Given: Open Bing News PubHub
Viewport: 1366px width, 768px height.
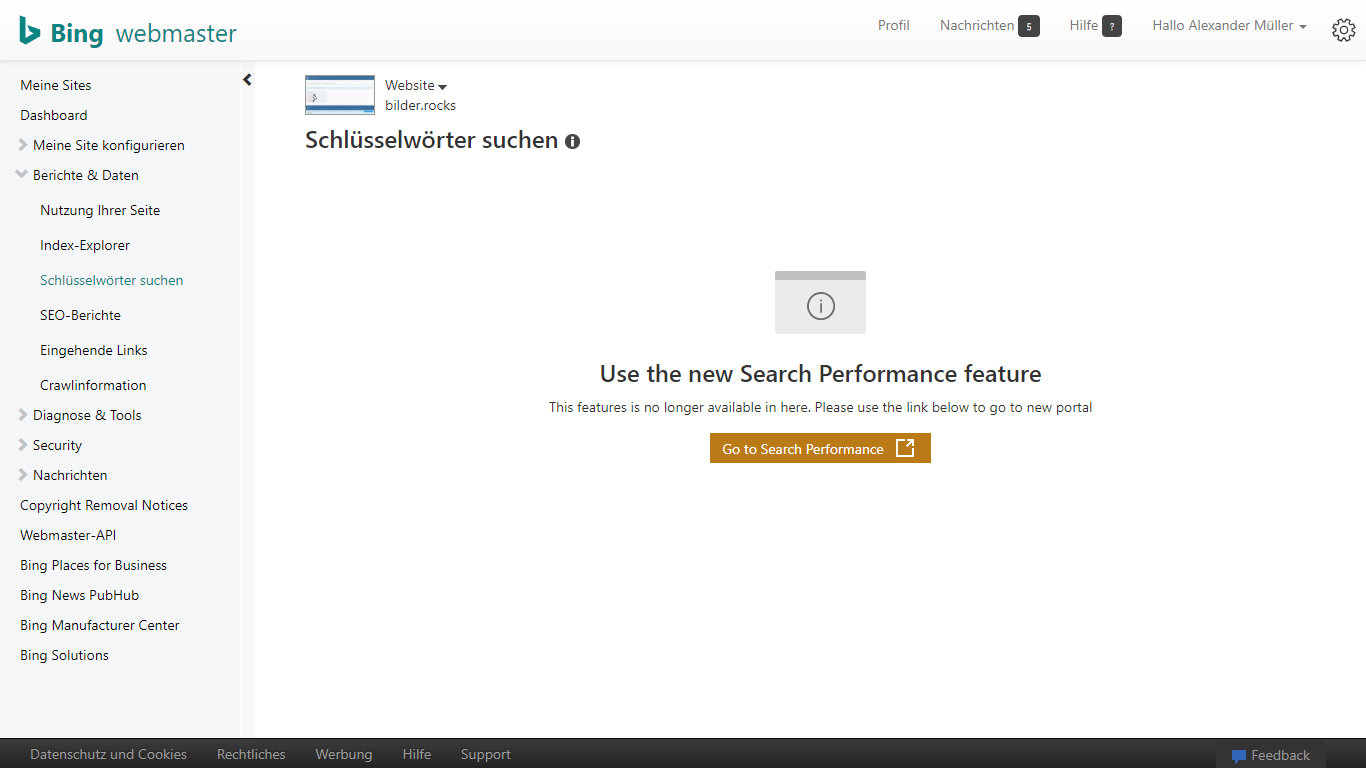Looking at the screenshot, I should pyautogui.click(x=80, y=595).
